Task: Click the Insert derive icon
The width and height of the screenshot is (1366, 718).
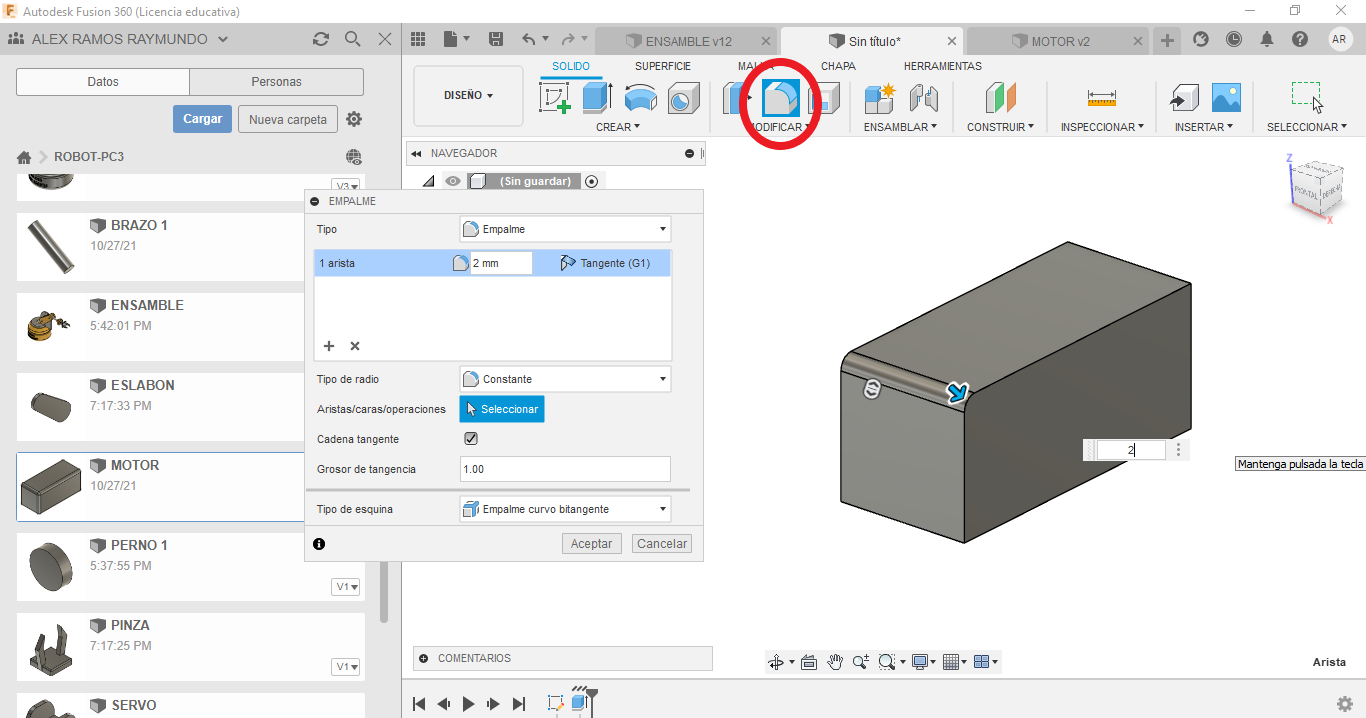Action: (x=1184, y=98)
